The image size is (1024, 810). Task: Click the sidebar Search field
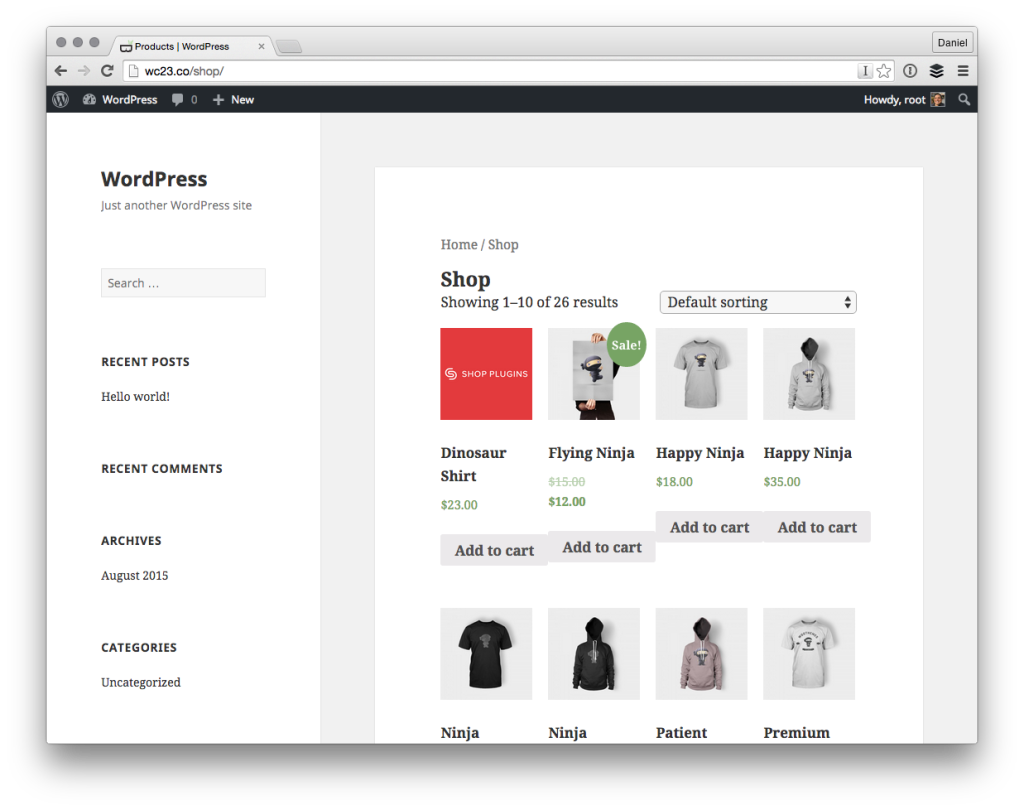183,283
